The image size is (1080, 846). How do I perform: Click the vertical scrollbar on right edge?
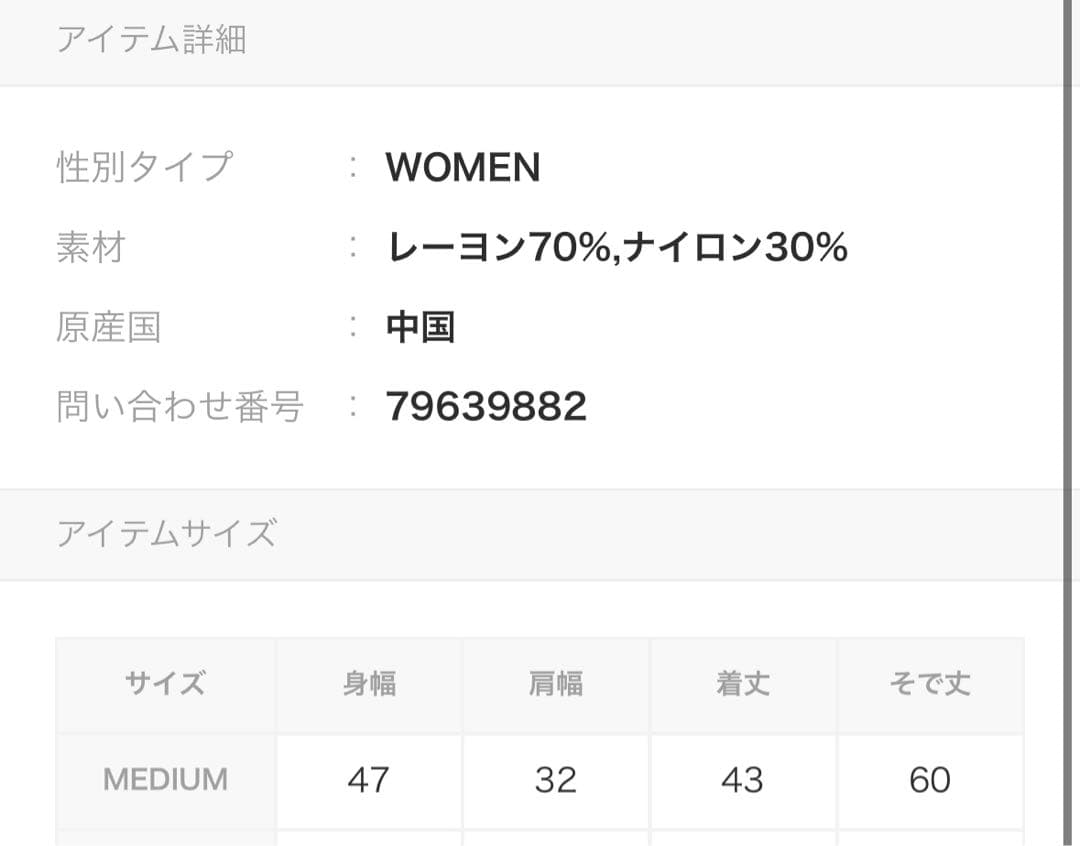[1068, 423]
